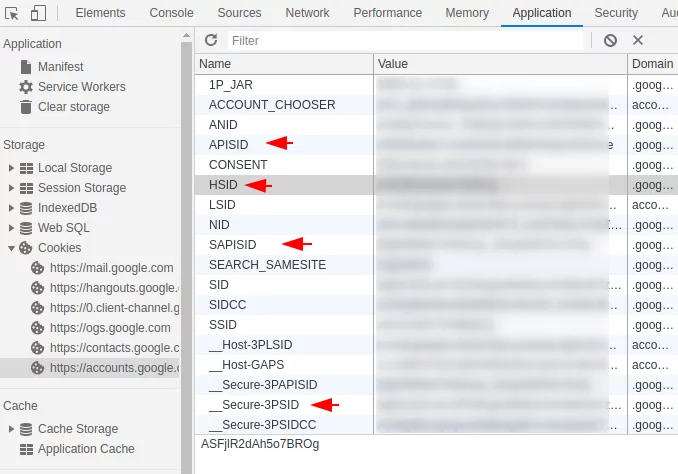Select the mail.google.com cookie icon
678x474 pixels.
pos(38,268)
